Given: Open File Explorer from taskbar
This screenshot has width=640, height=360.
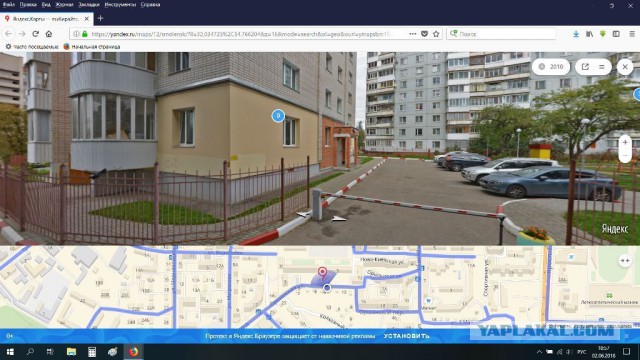Looking at the screenshot, I should point(71,351).
